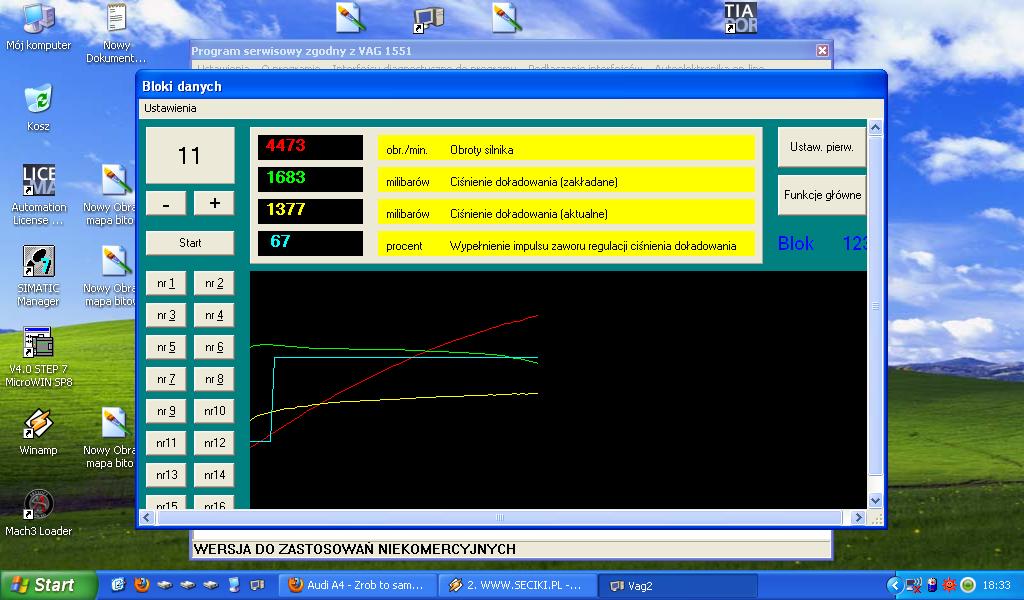Click the network connection tray icon

914,585
